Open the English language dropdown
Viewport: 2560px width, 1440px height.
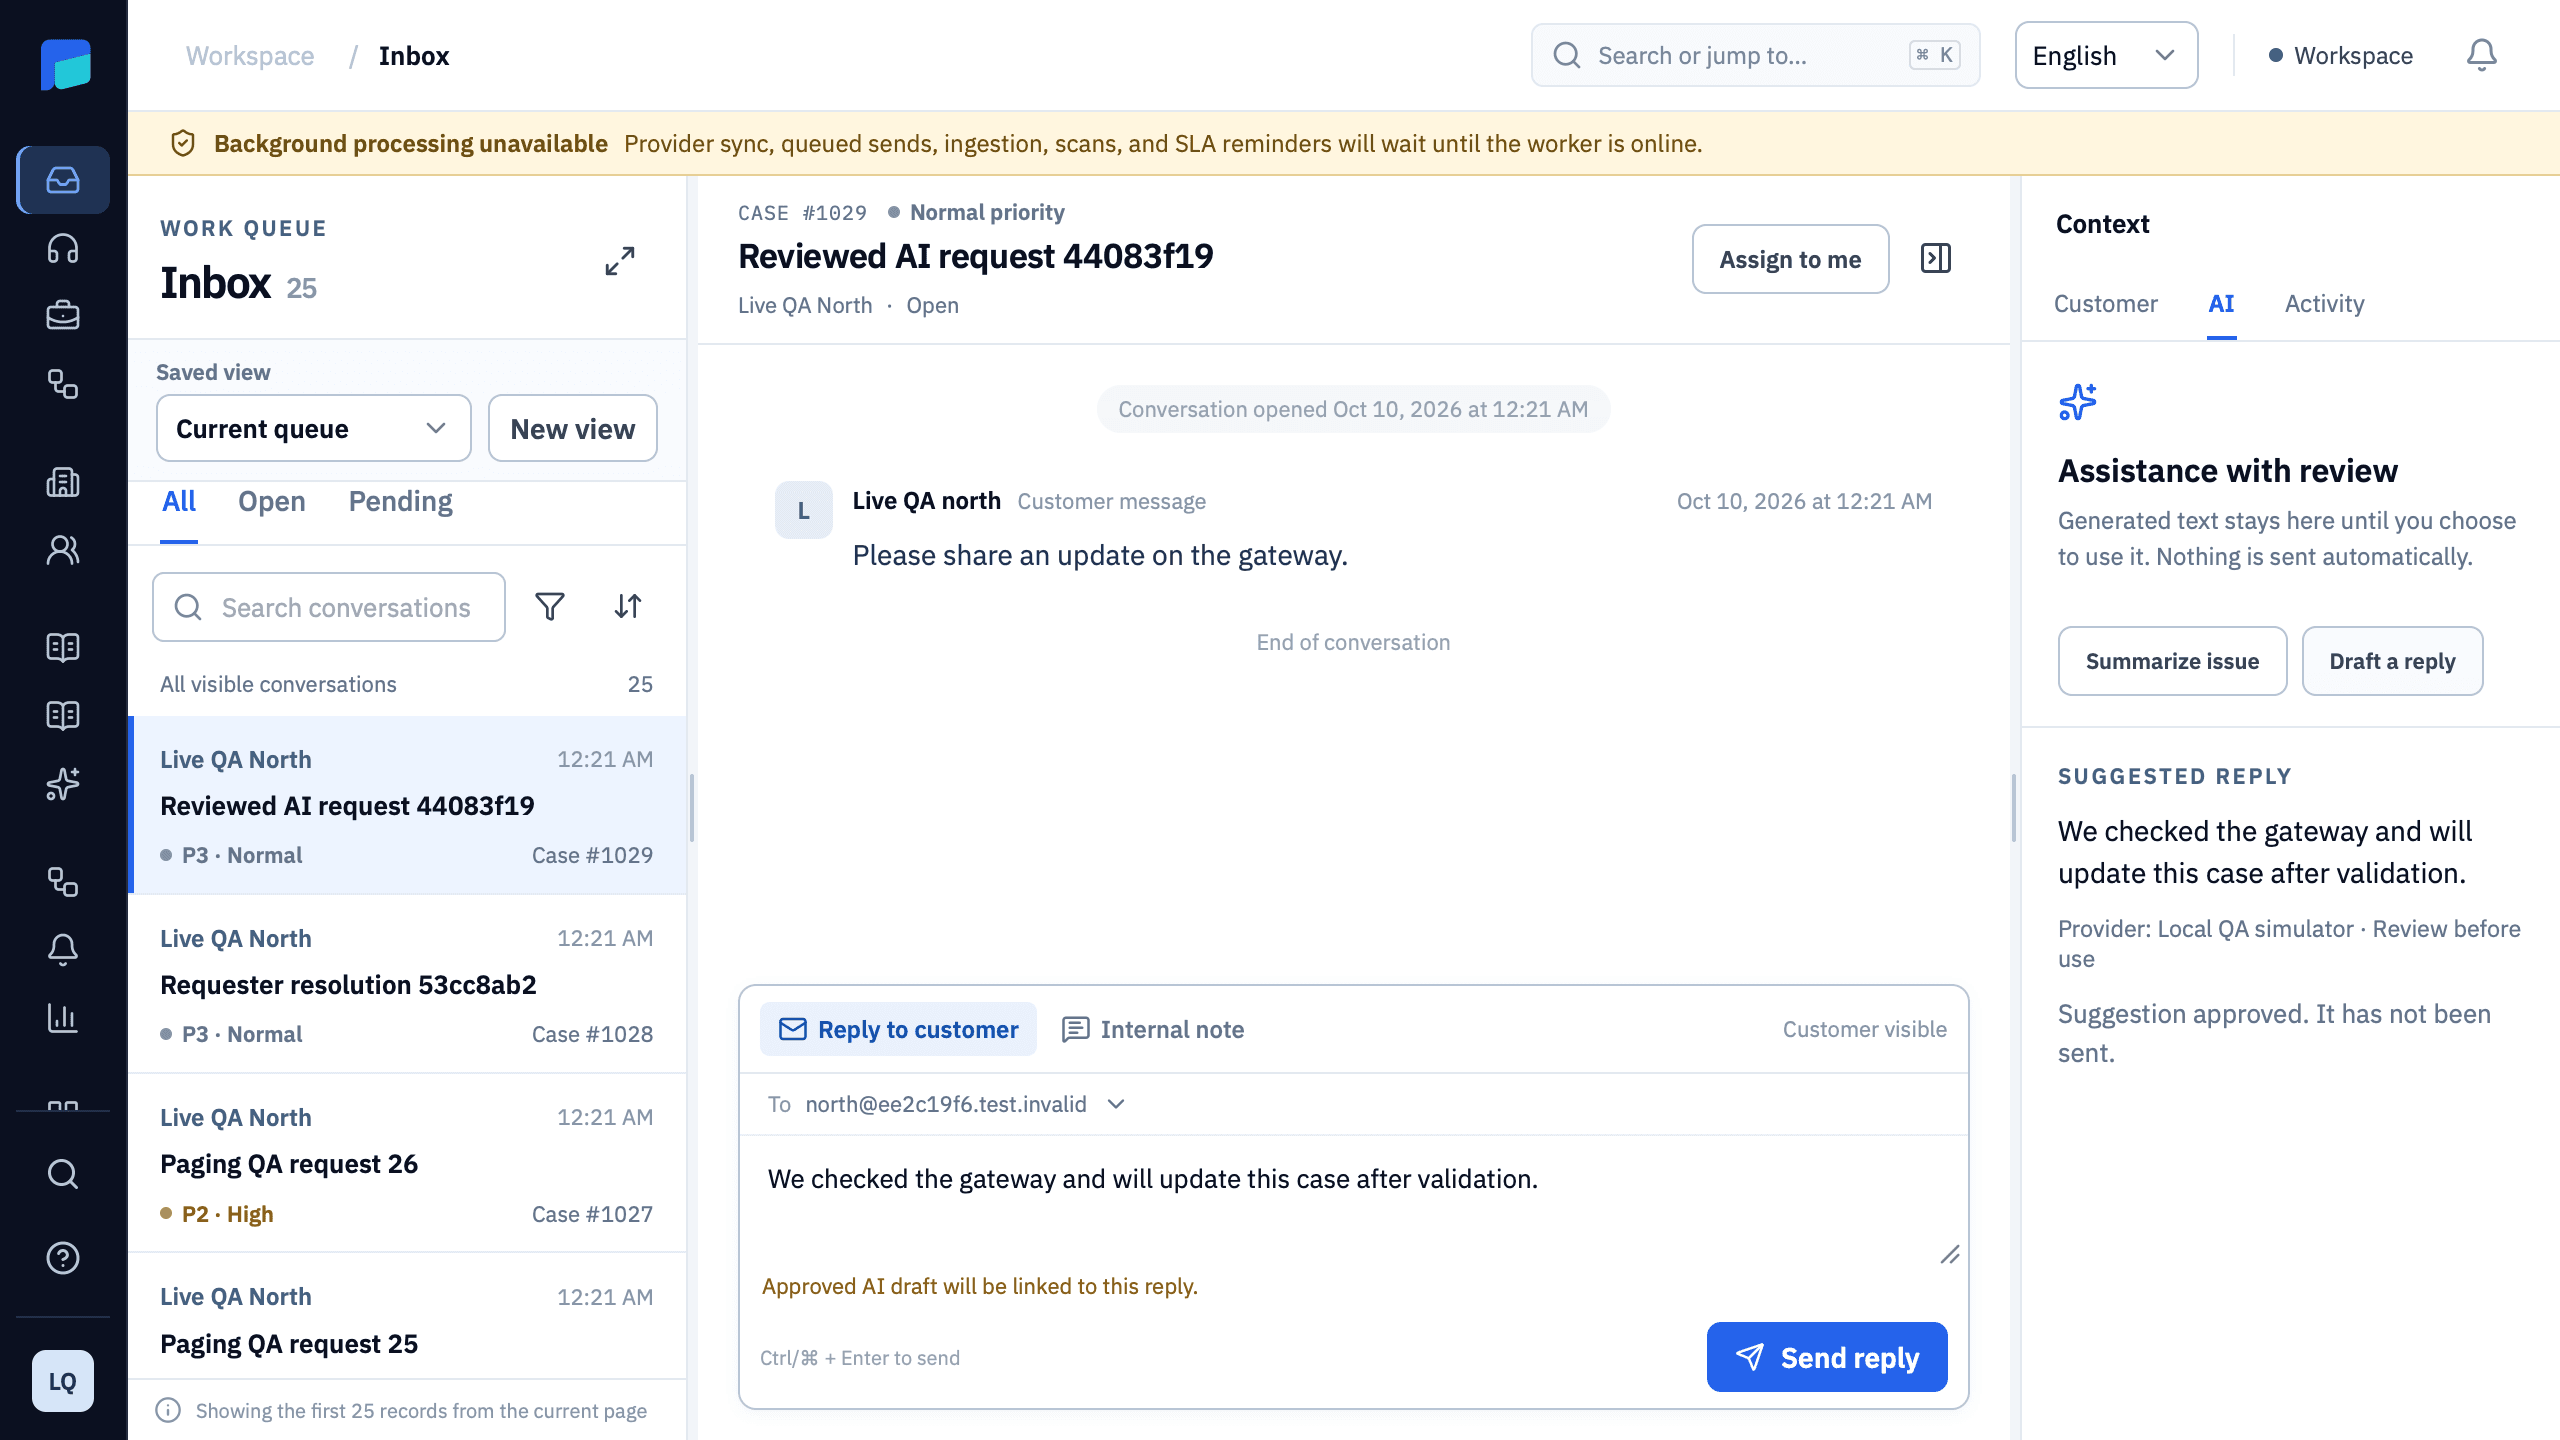(2106, 55)
